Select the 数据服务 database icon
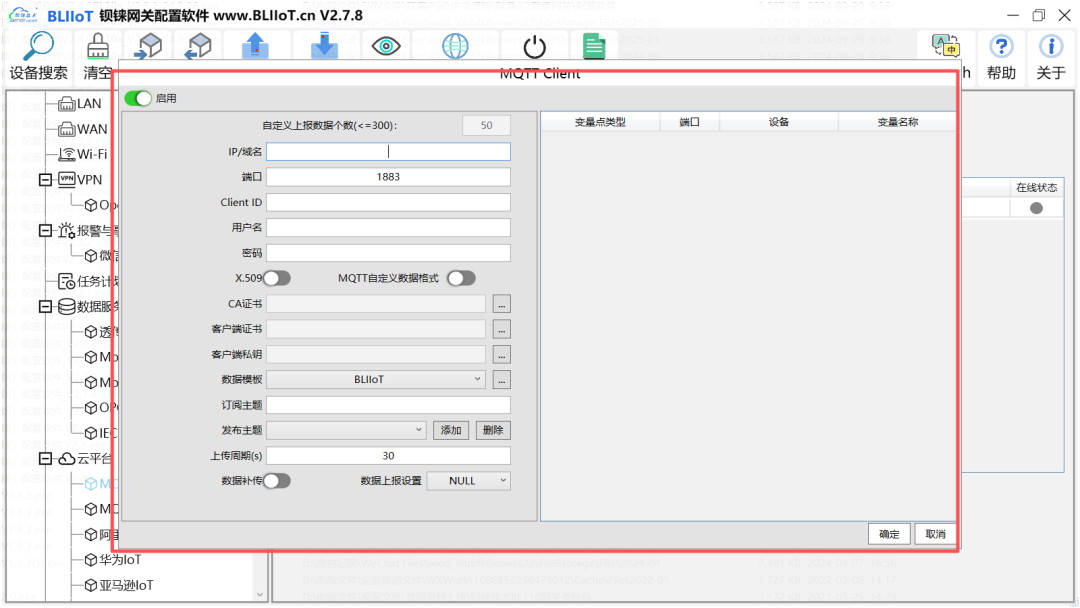This screenshot has height=608, width=1080. pyautogui.click(x=67, y=306)
